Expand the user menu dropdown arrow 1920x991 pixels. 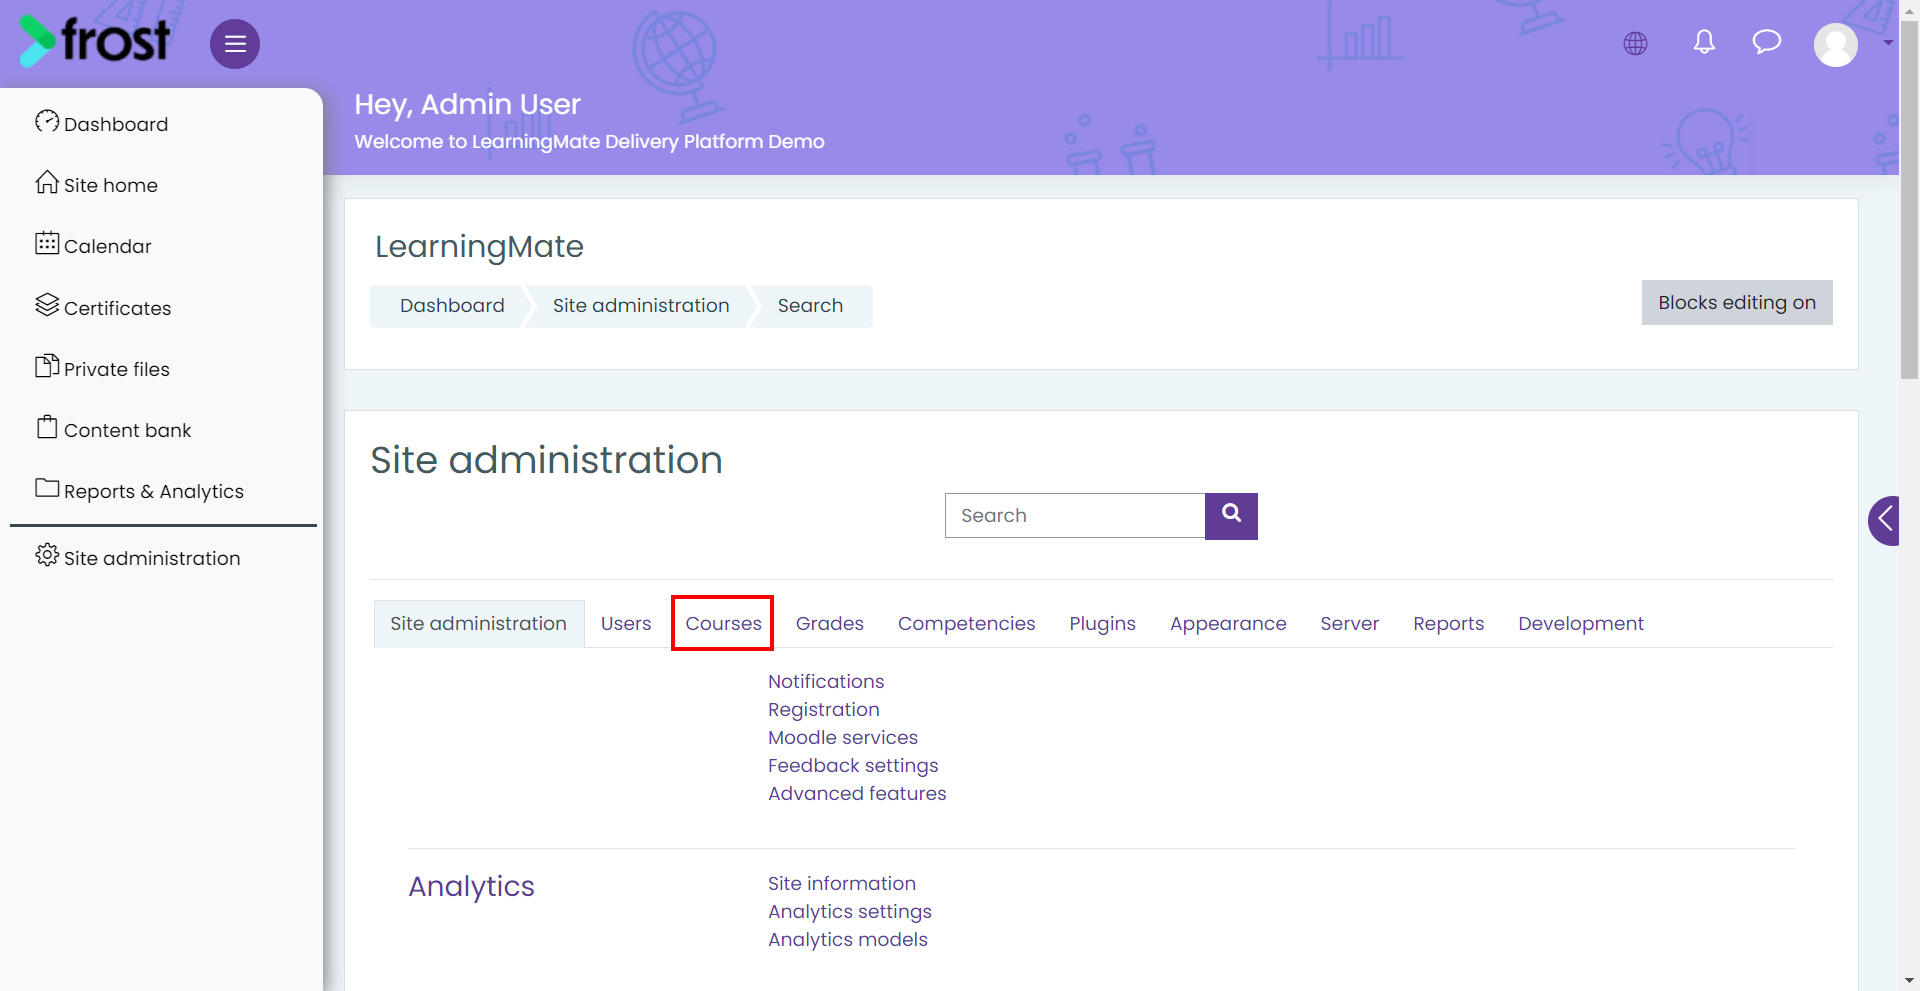[1888, 43]
